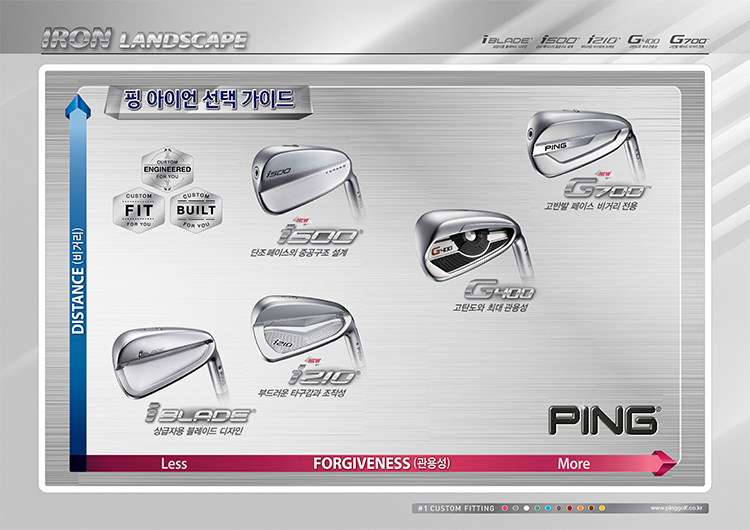750x530 pixels.
Task: Select the G700 iron club image
Action: point(582,148)
